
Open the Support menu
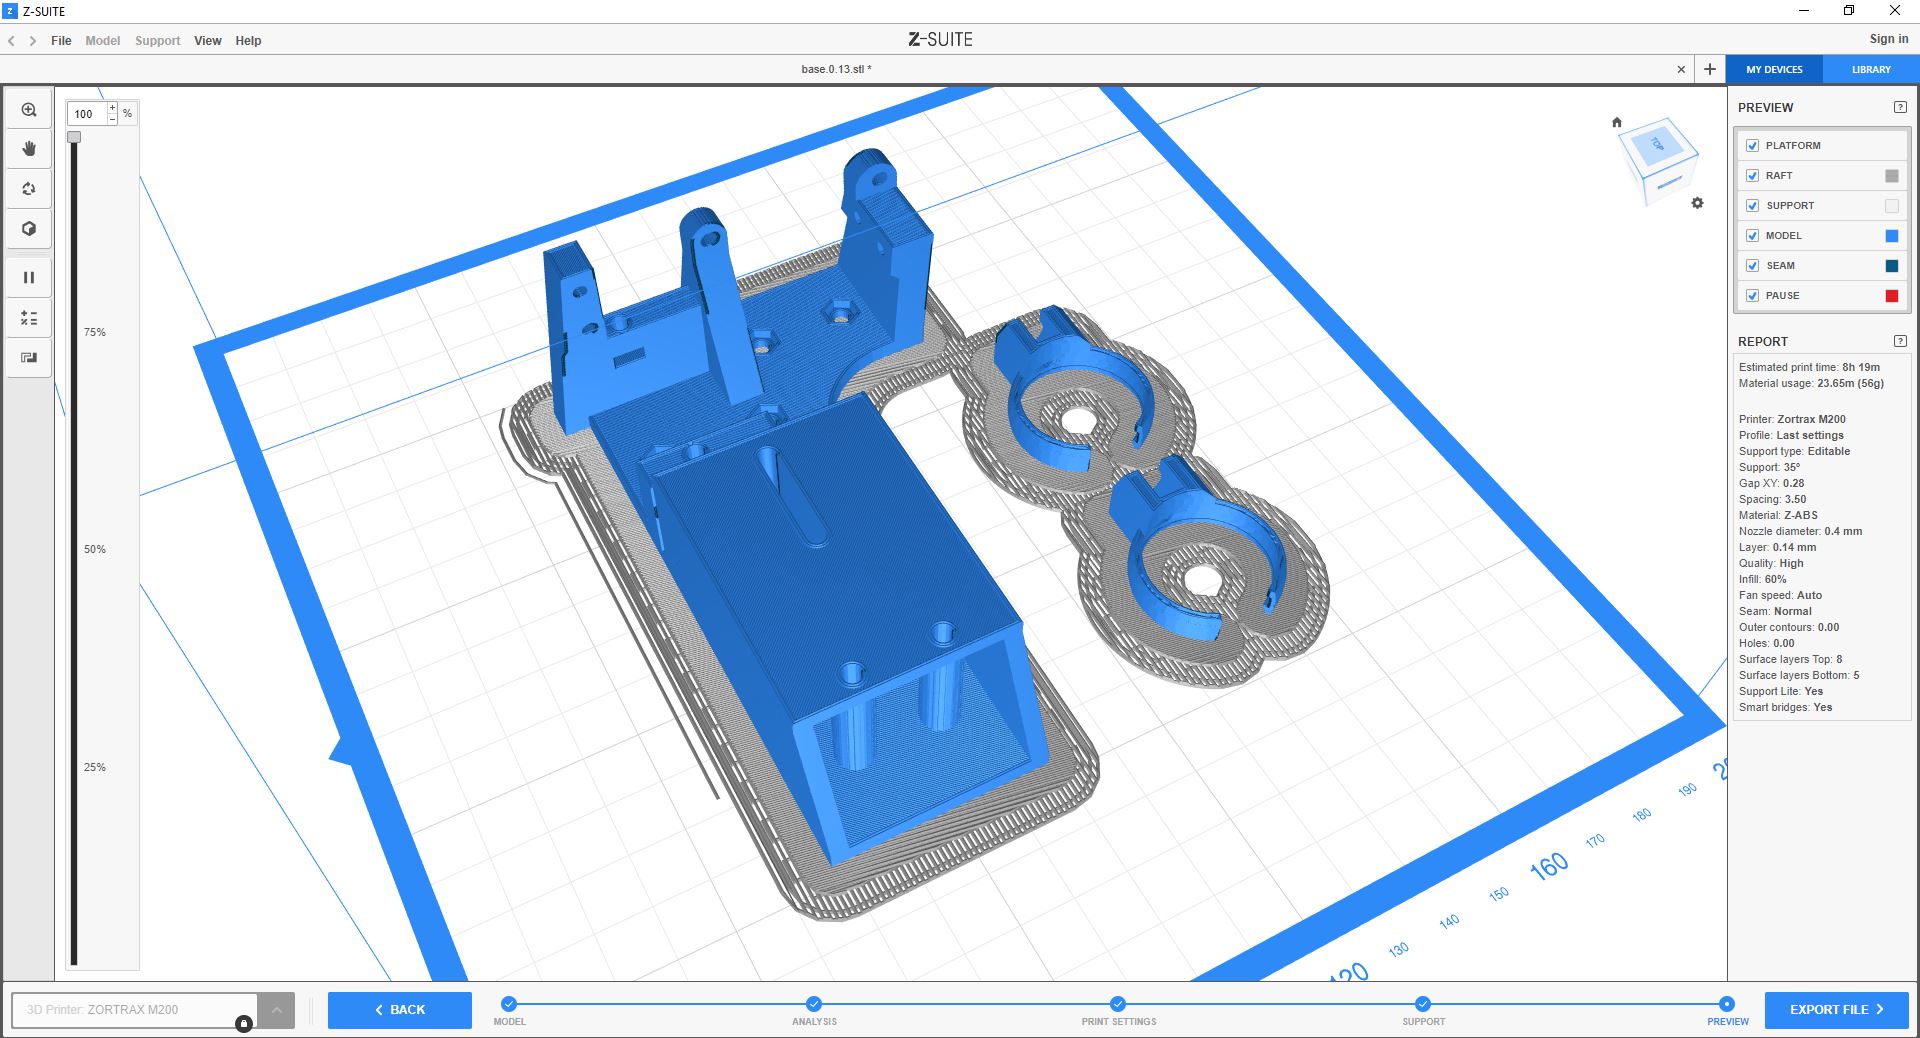158,41
